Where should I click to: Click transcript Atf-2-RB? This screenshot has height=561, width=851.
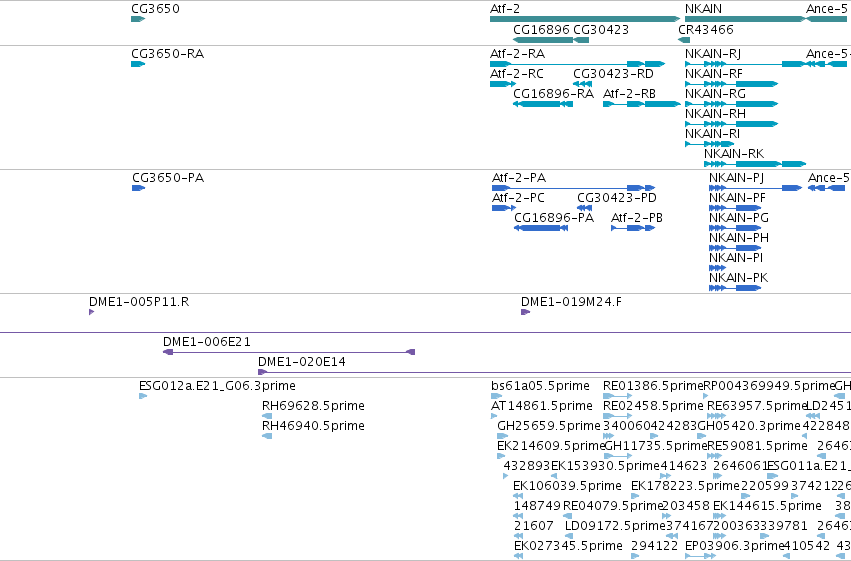tap(642, 104)
